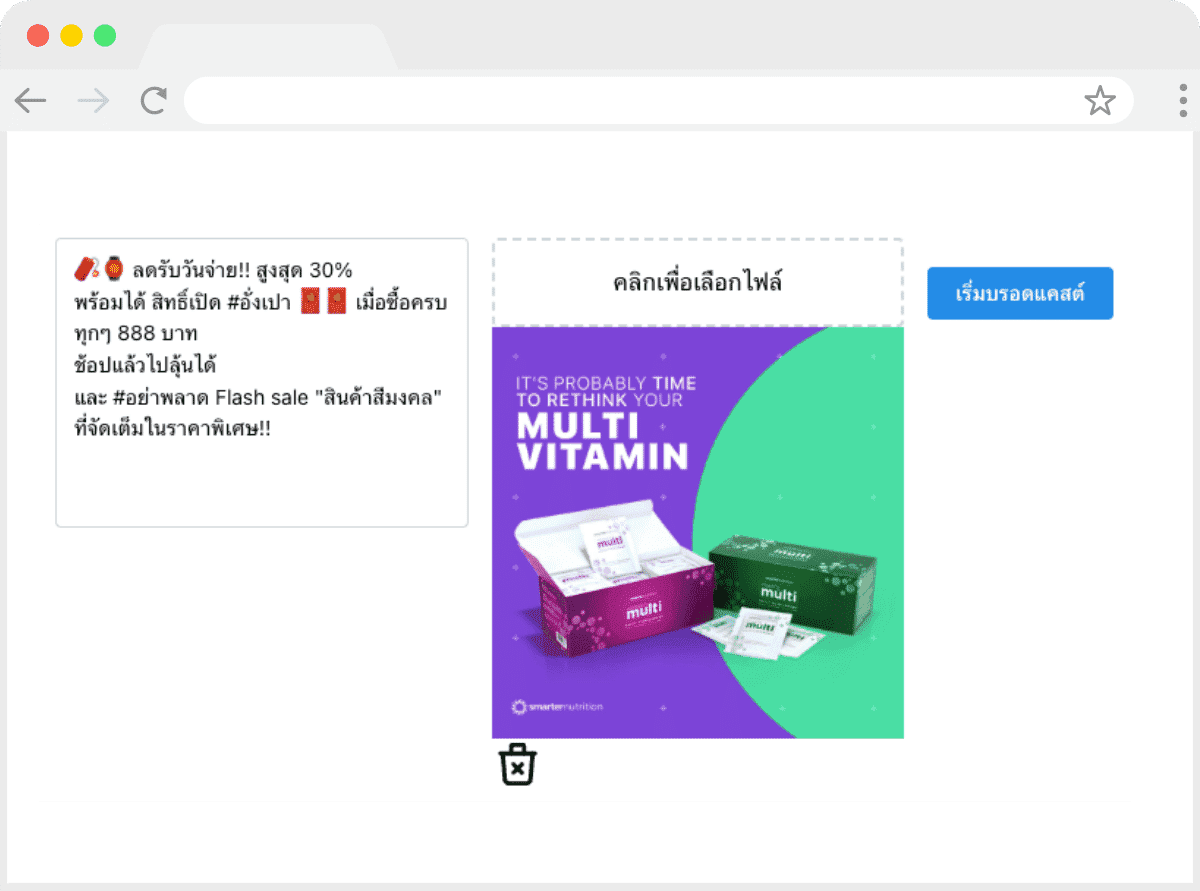Screen dimensions: 1200x891
Task: Select the multivitamin image preview
Action: pos(698,533)
